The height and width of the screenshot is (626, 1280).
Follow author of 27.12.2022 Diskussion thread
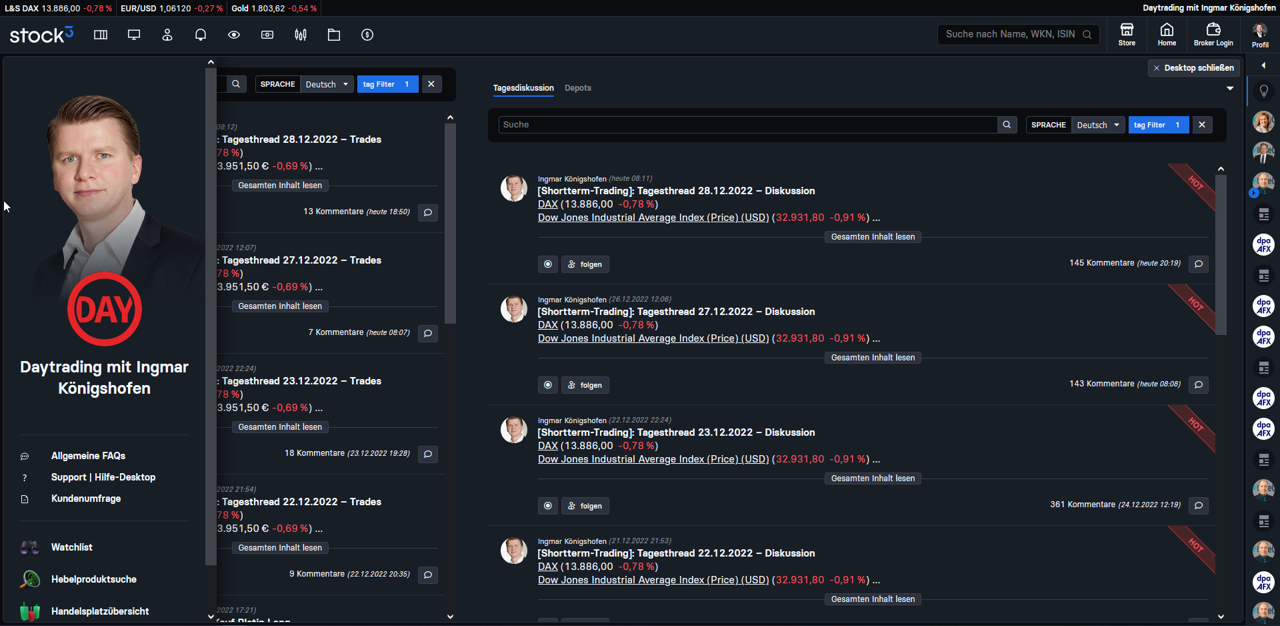tap(585, 385)
